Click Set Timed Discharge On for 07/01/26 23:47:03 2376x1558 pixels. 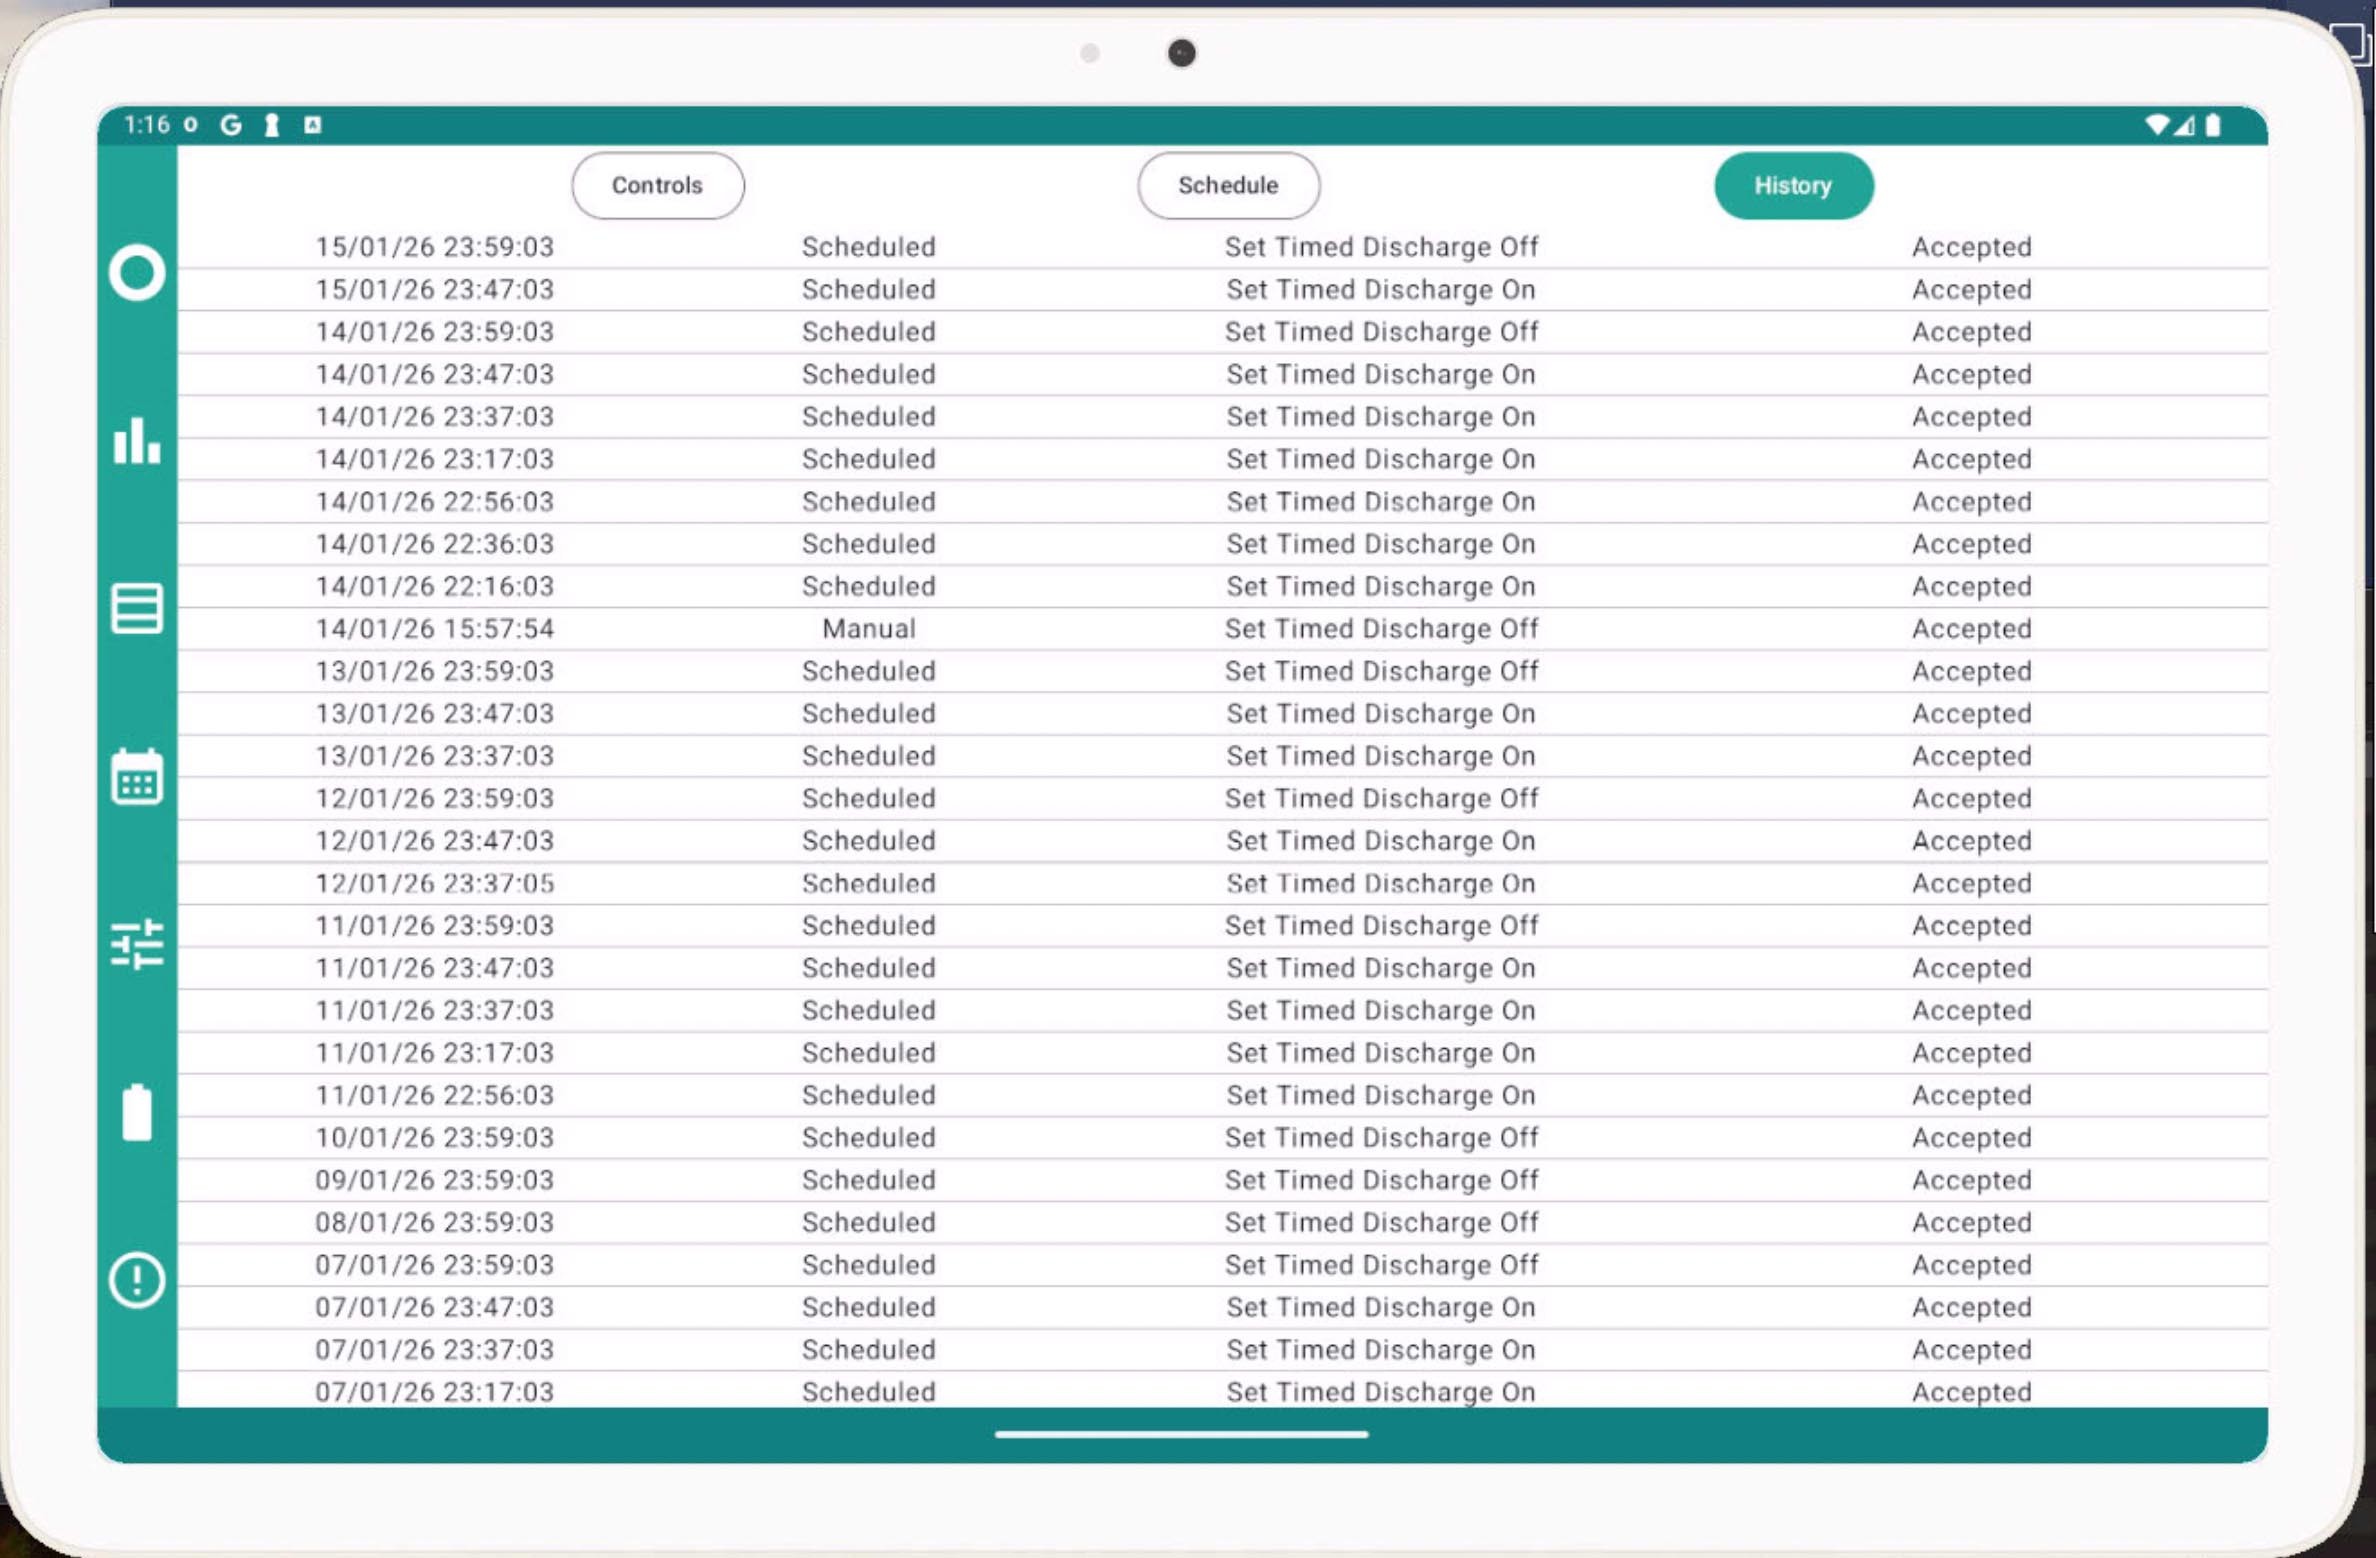1381,1307
